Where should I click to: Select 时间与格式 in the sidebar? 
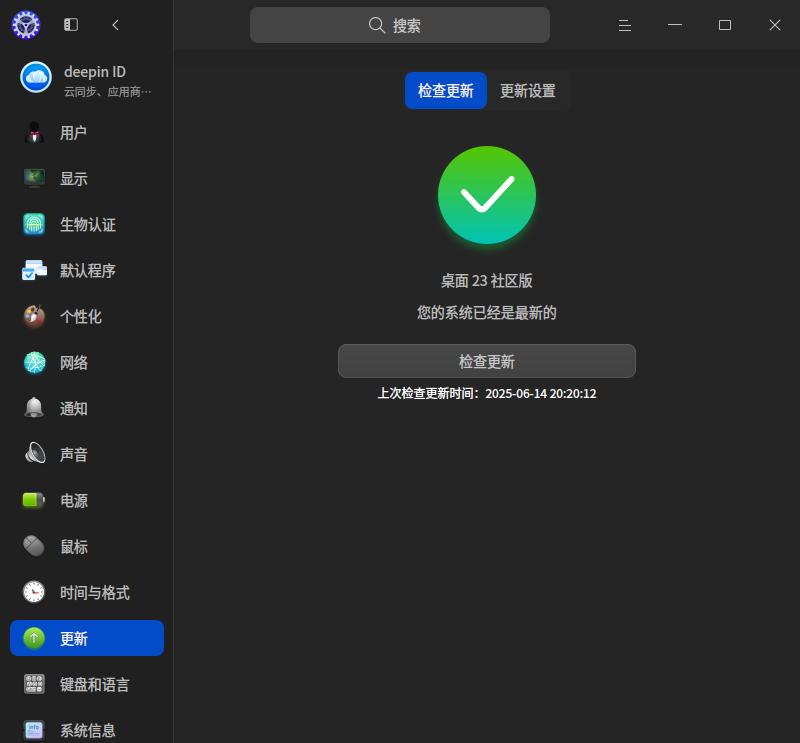87,592
